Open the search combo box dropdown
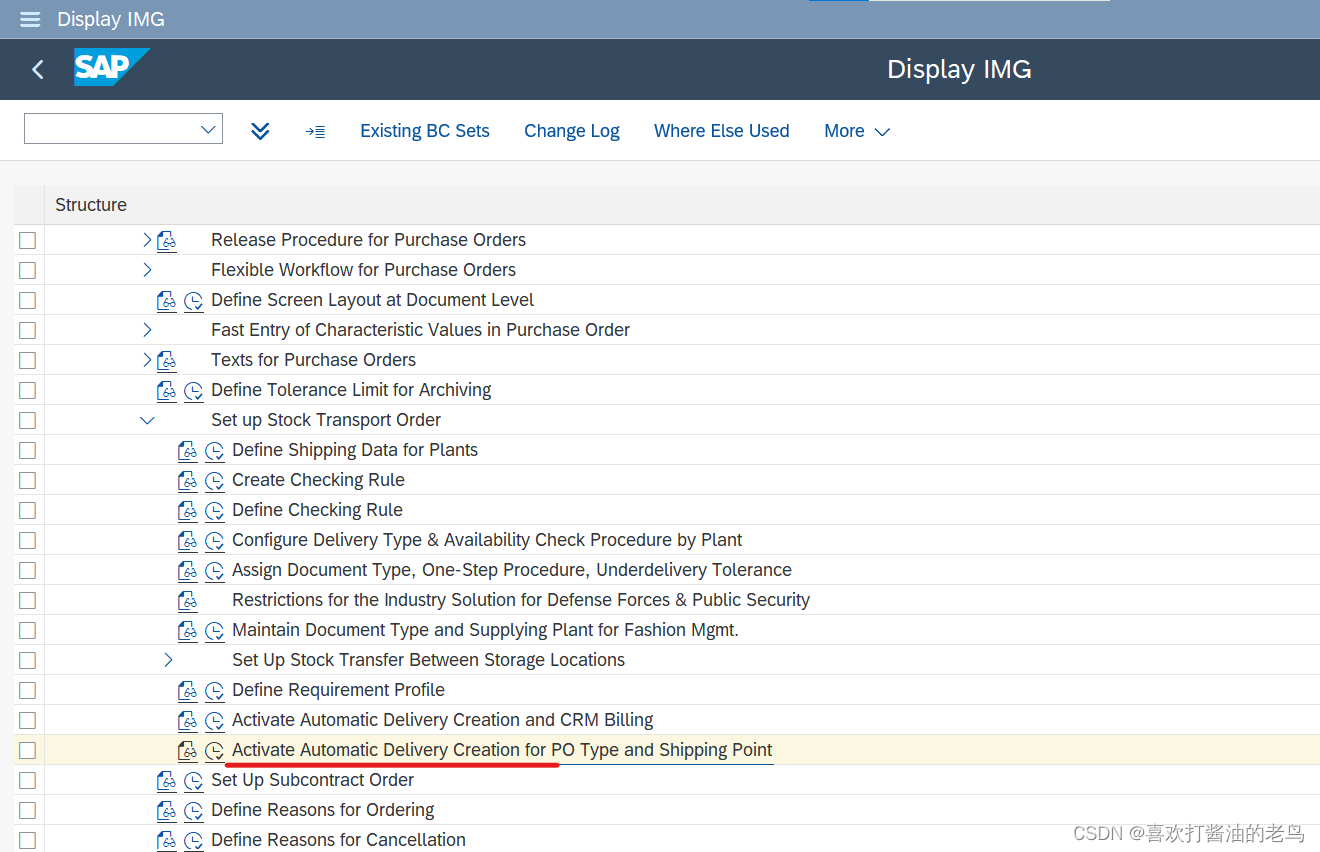The image size is (1320, 852). 208,129
